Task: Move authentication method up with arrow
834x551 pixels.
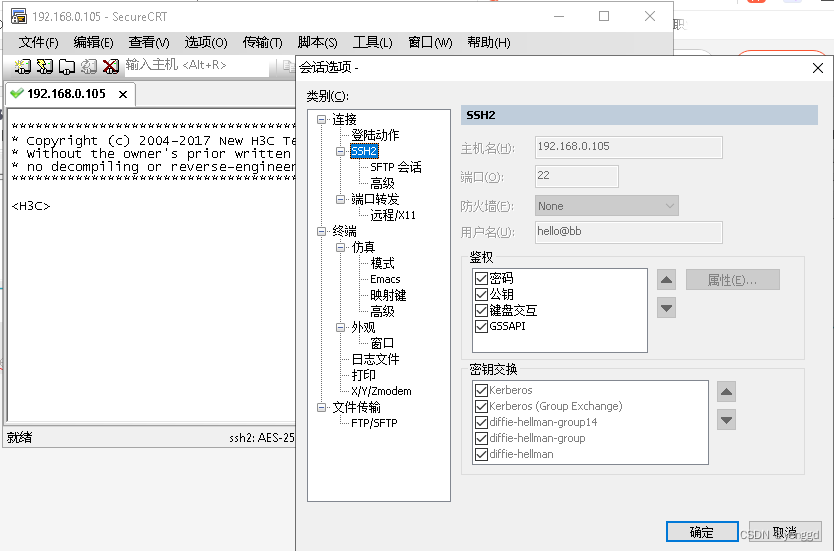Action: pyautogui.click(x=666, y=279)
